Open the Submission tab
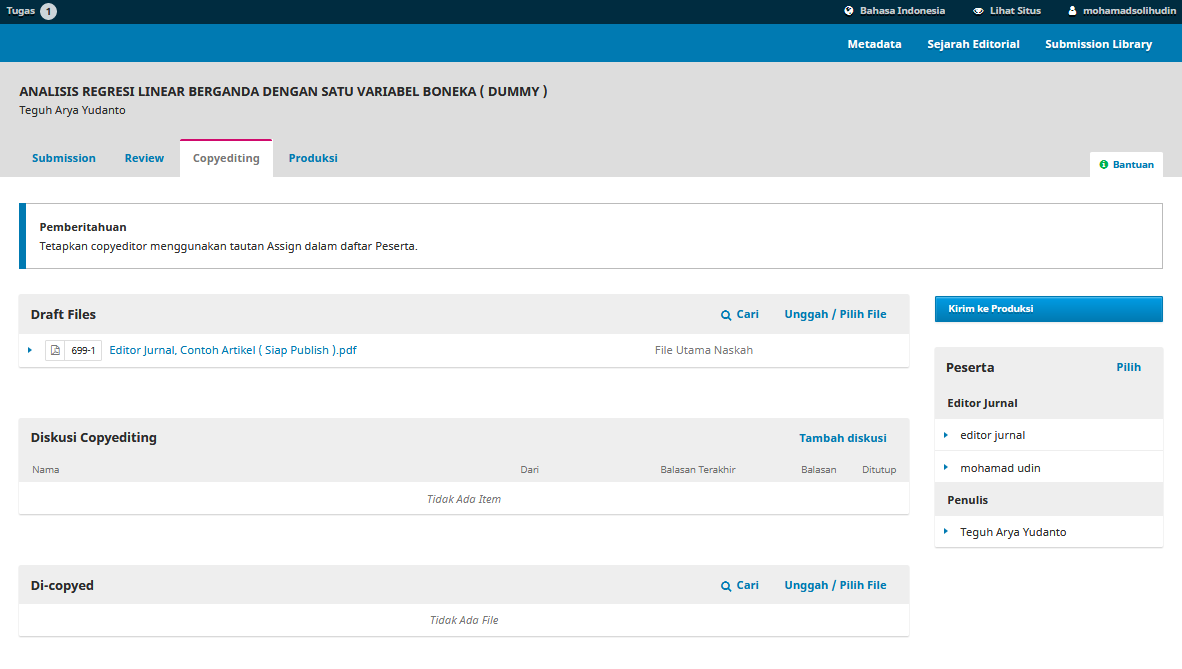The height and width of the screenshot is (669, 1182). (64, 158)
